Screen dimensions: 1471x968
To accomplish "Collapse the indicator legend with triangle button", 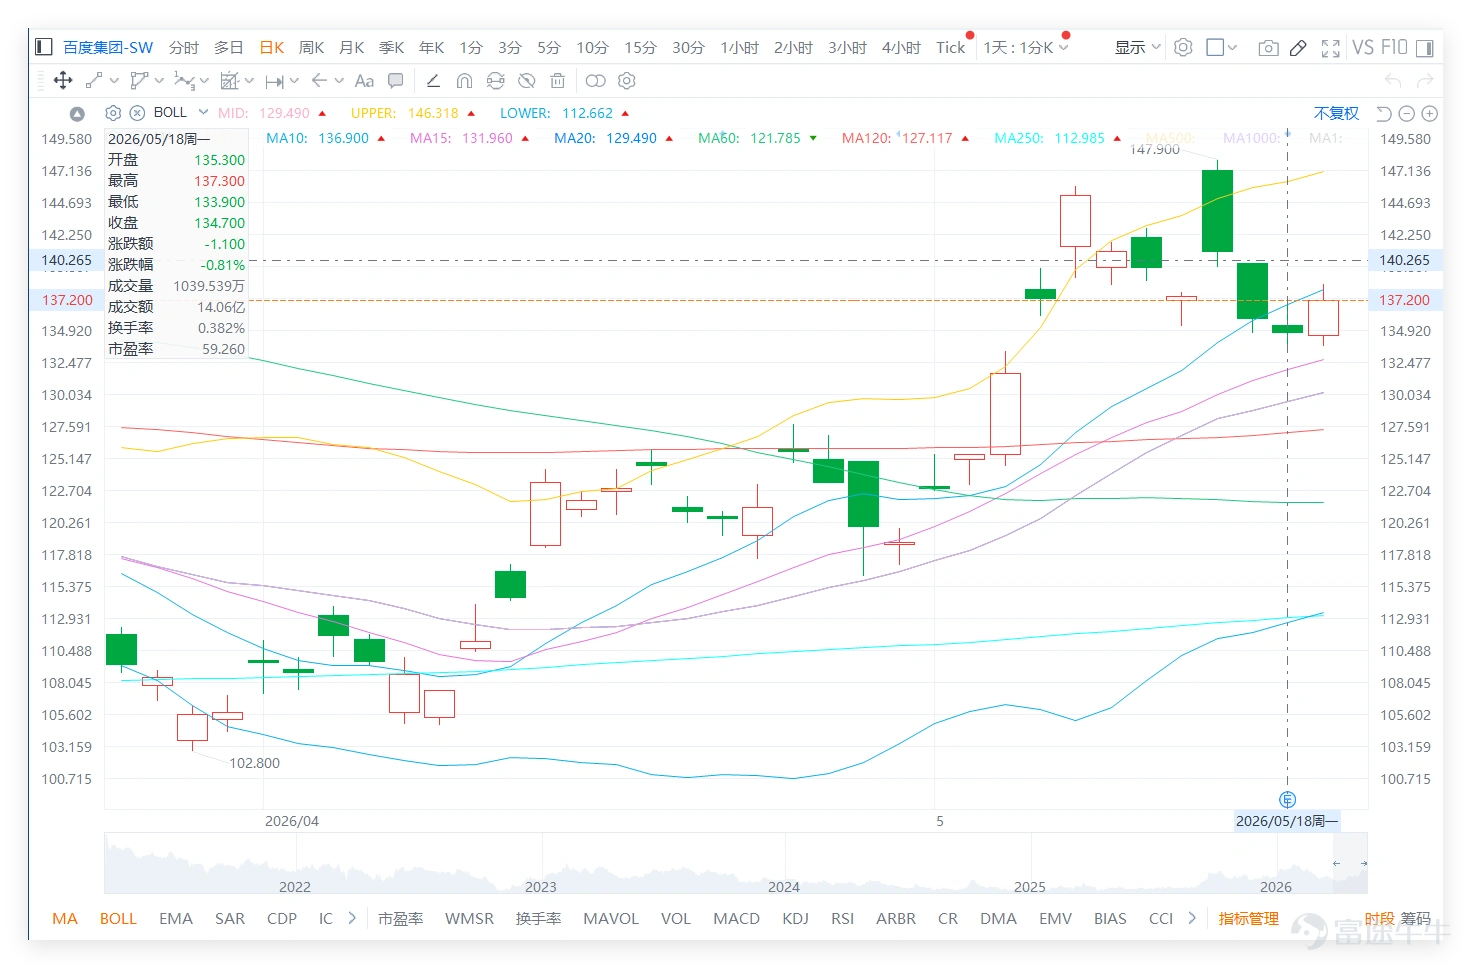I will (77, 114).
